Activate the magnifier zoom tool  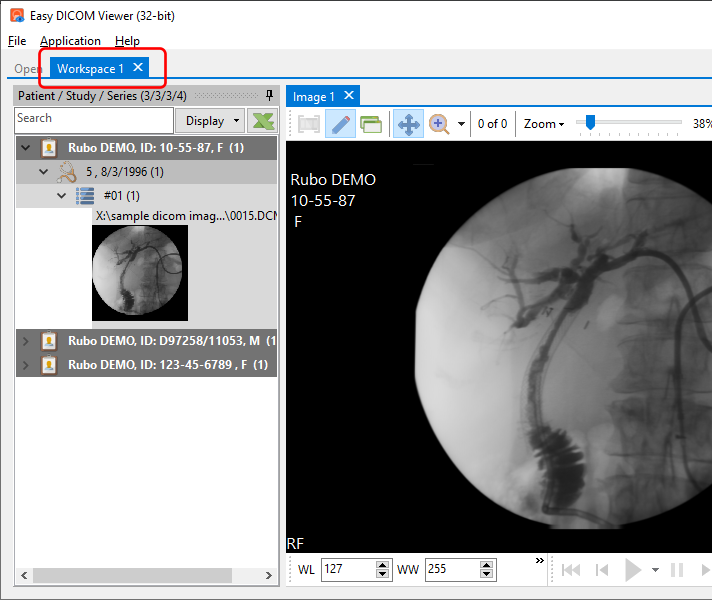click(438, 124)
